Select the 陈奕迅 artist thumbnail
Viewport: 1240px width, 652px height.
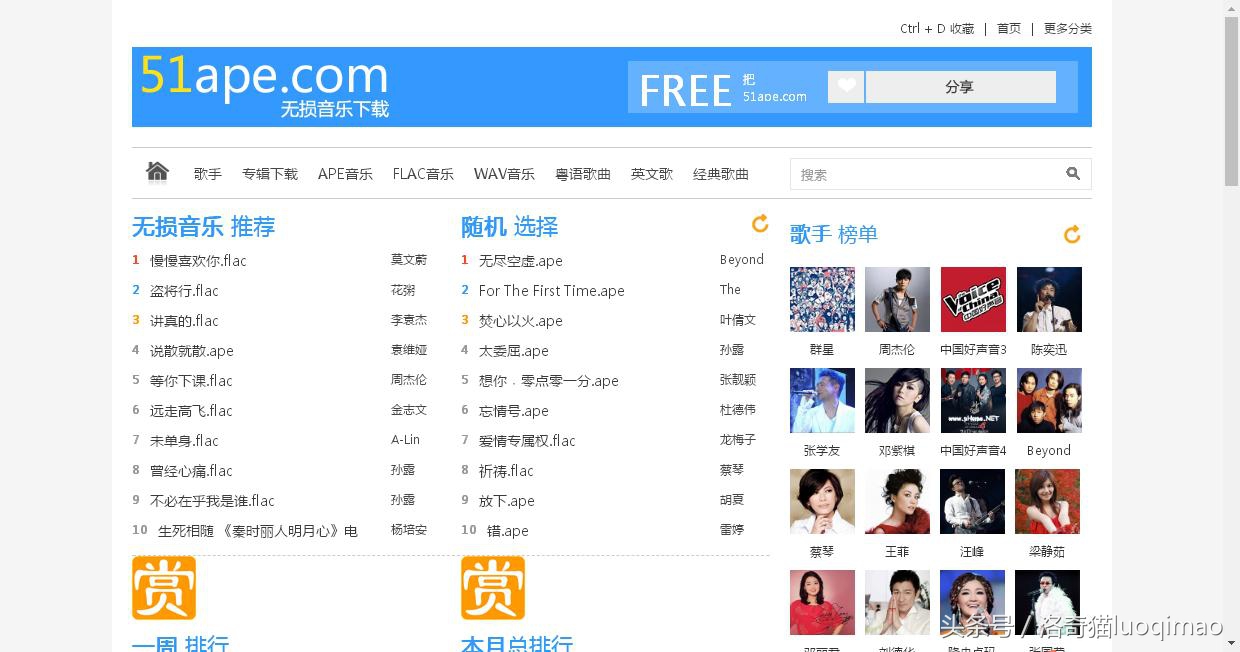pyautogui.click(x=1048, y=299)
